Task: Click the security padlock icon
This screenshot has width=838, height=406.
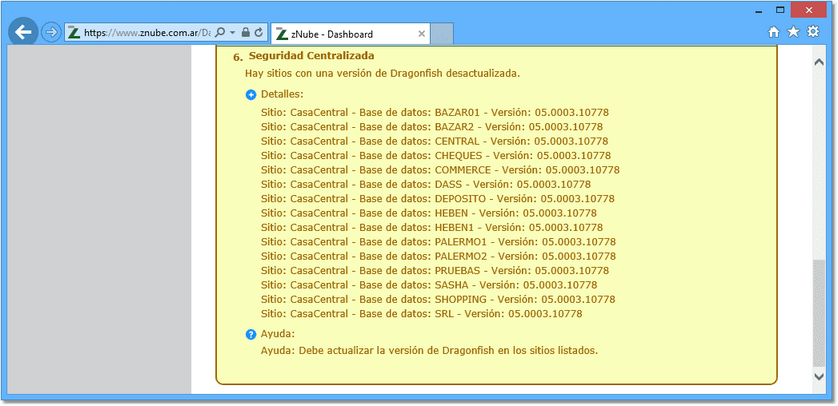Action: (246, 33)
